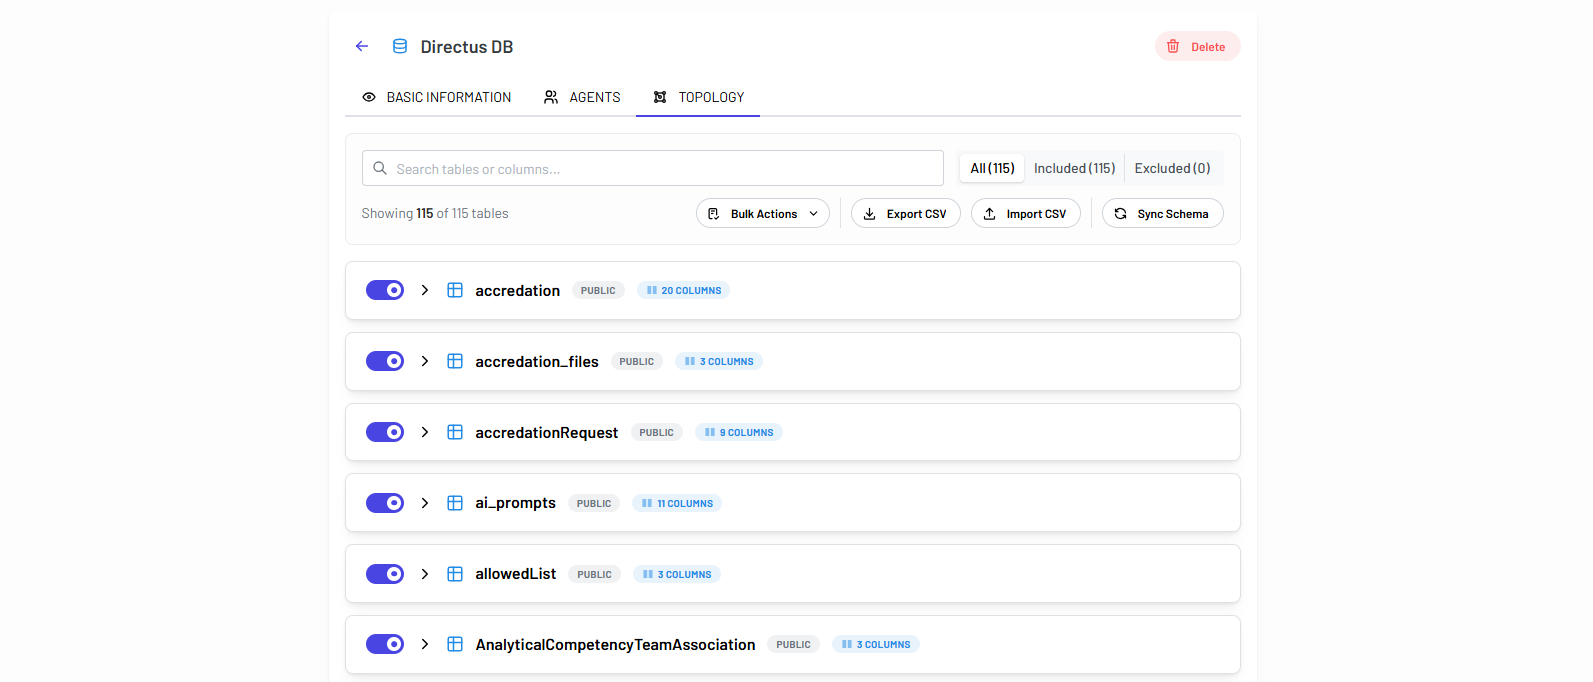
Task: Click the PUBLIC badge on accredation_files
Action: 637,361
